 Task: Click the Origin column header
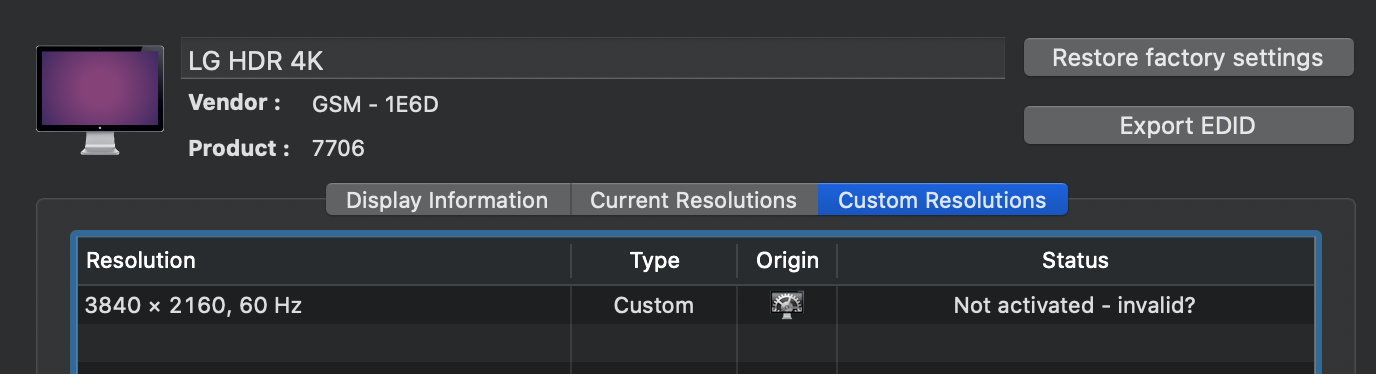click(787, 261)
